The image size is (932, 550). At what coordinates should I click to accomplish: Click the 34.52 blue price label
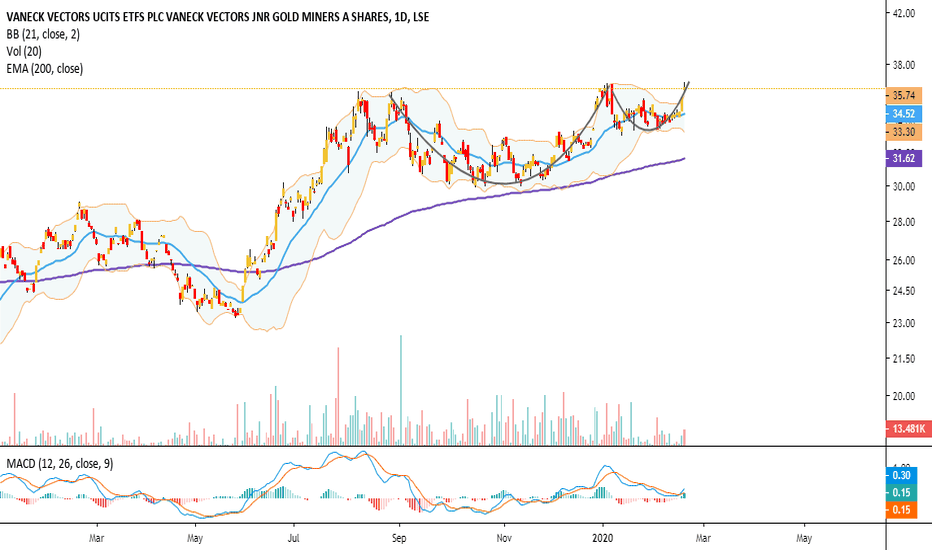(x=903, y=114)
